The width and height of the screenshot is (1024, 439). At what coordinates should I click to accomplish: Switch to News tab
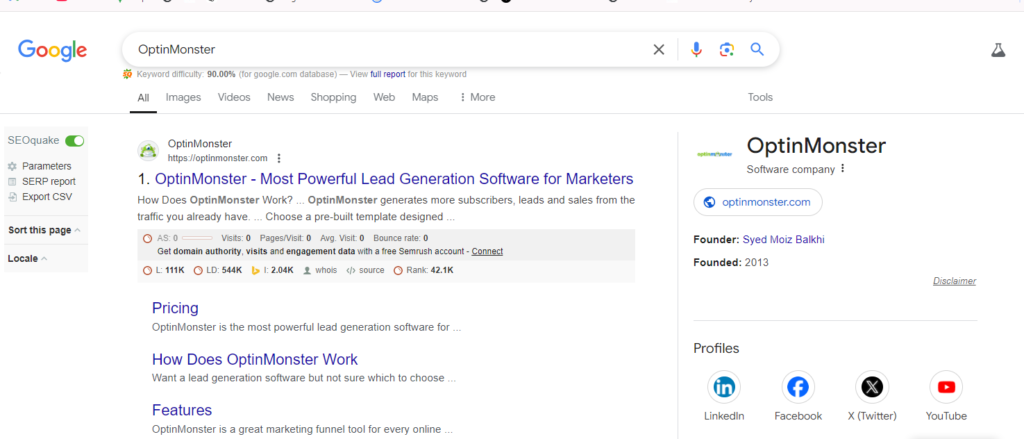280,97
